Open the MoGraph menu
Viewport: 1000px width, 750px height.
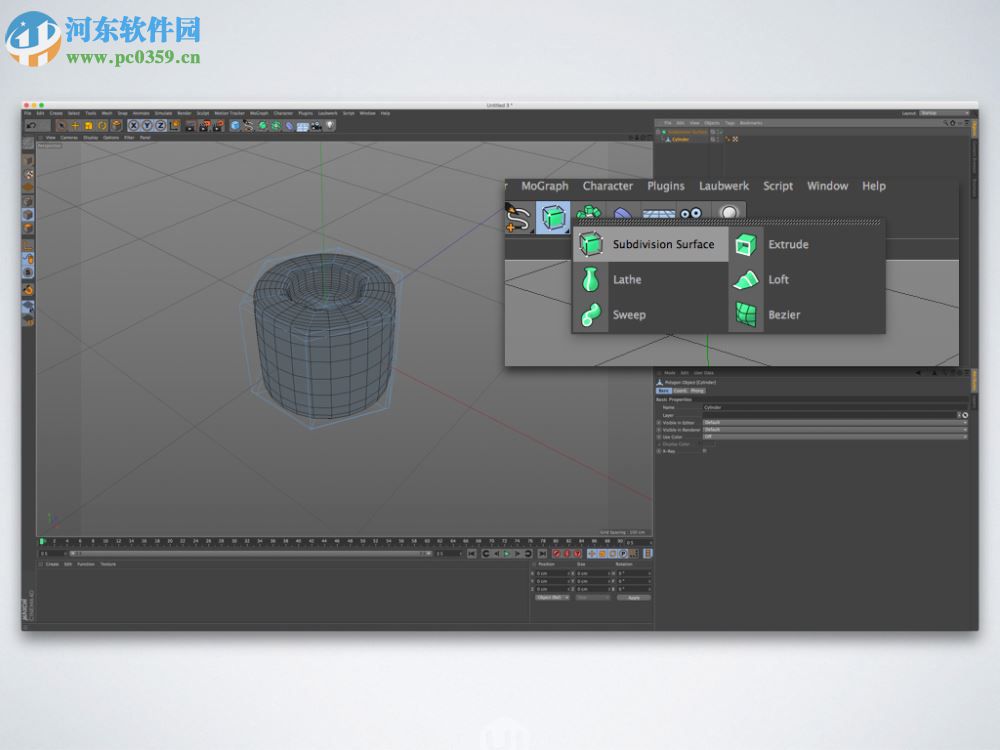(543, 186)
